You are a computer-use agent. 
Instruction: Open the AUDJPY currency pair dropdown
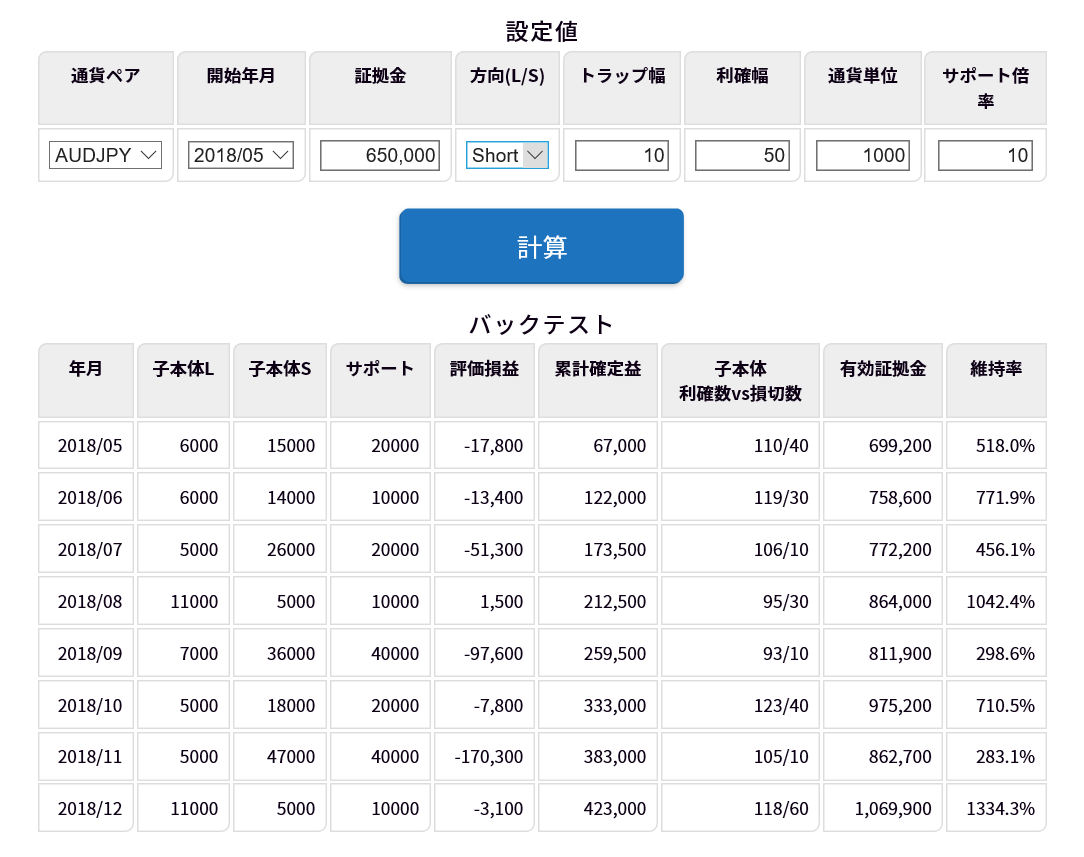[105, 155]
